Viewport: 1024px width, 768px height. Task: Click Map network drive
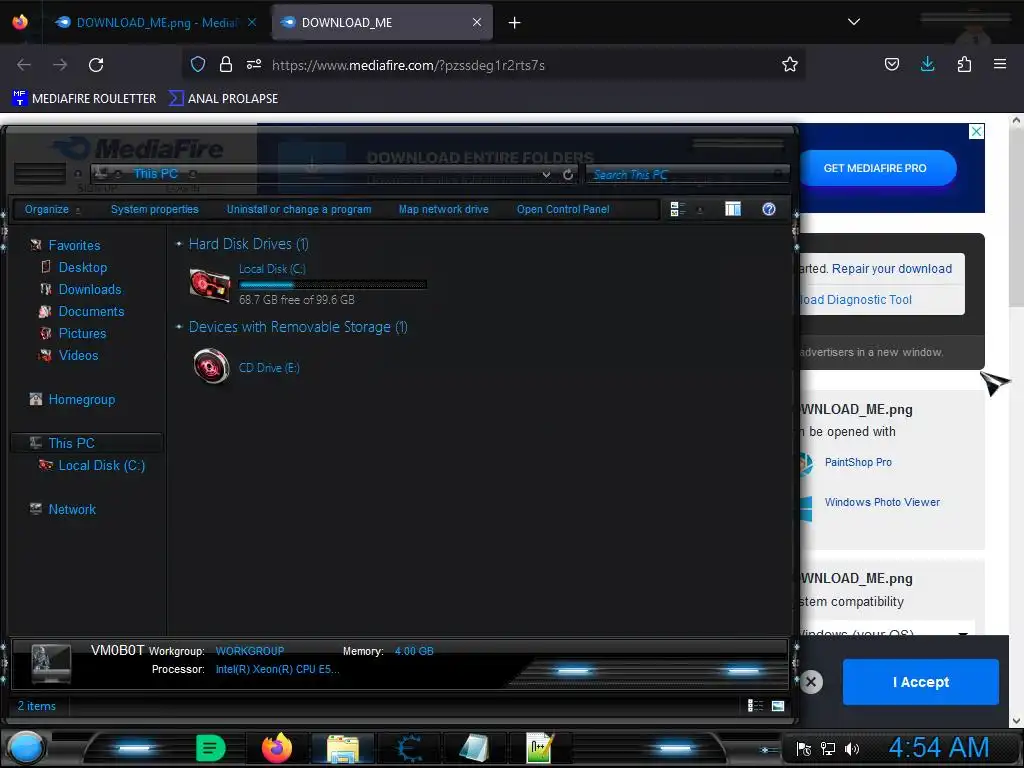click(443, 210)
